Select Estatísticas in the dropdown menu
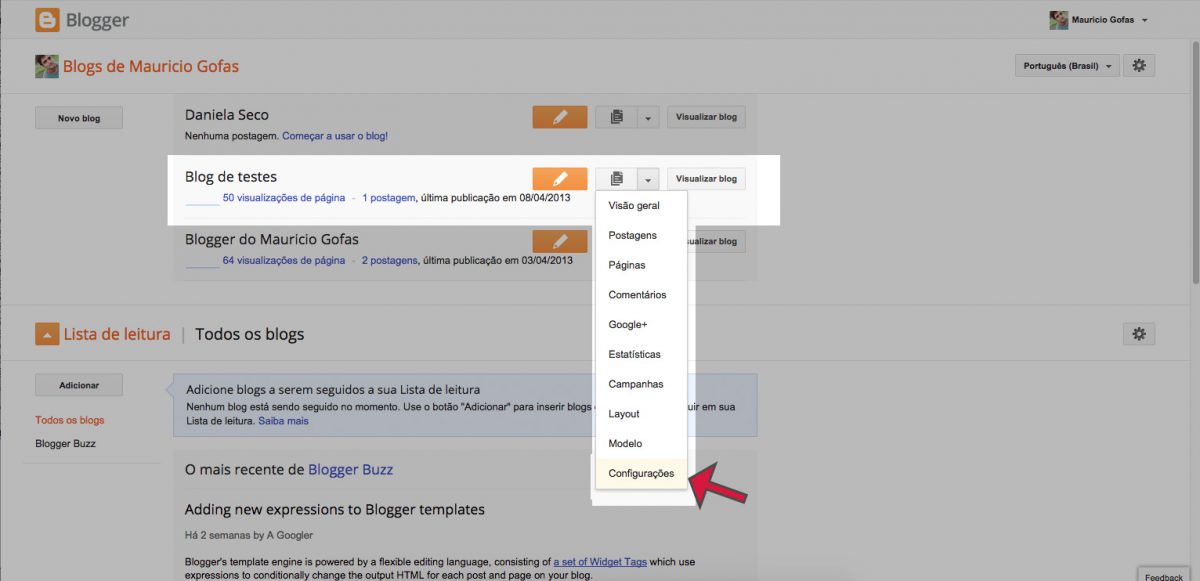 click(x=641, y=354)
